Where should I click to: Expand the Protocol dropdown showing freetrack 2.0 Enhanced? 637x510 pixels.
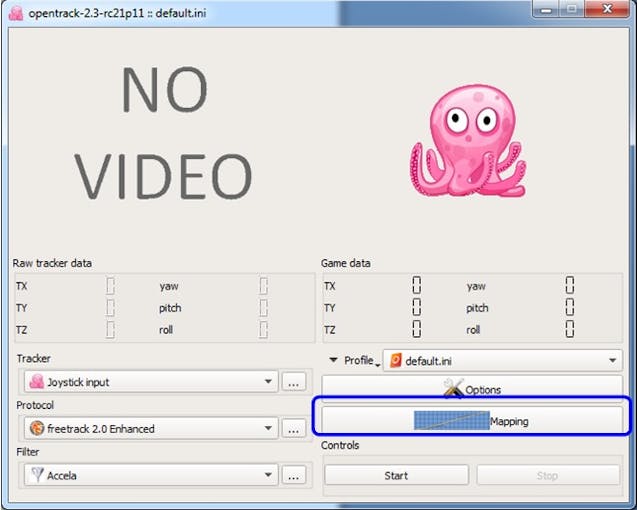[x=151, y=428]
